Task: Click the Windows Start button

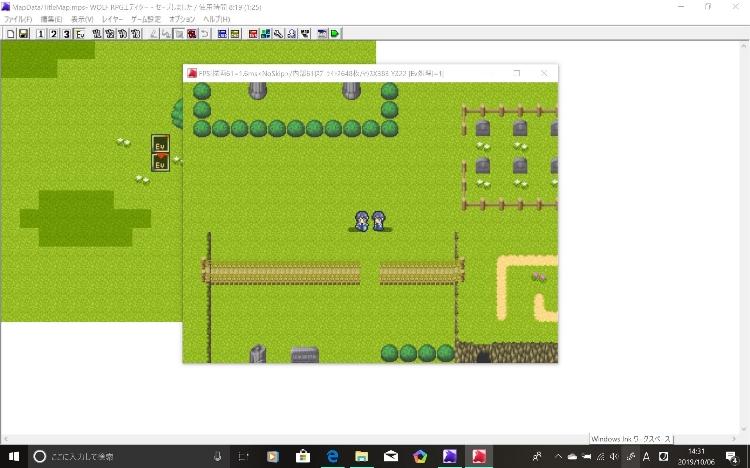Action: point(12,456)
